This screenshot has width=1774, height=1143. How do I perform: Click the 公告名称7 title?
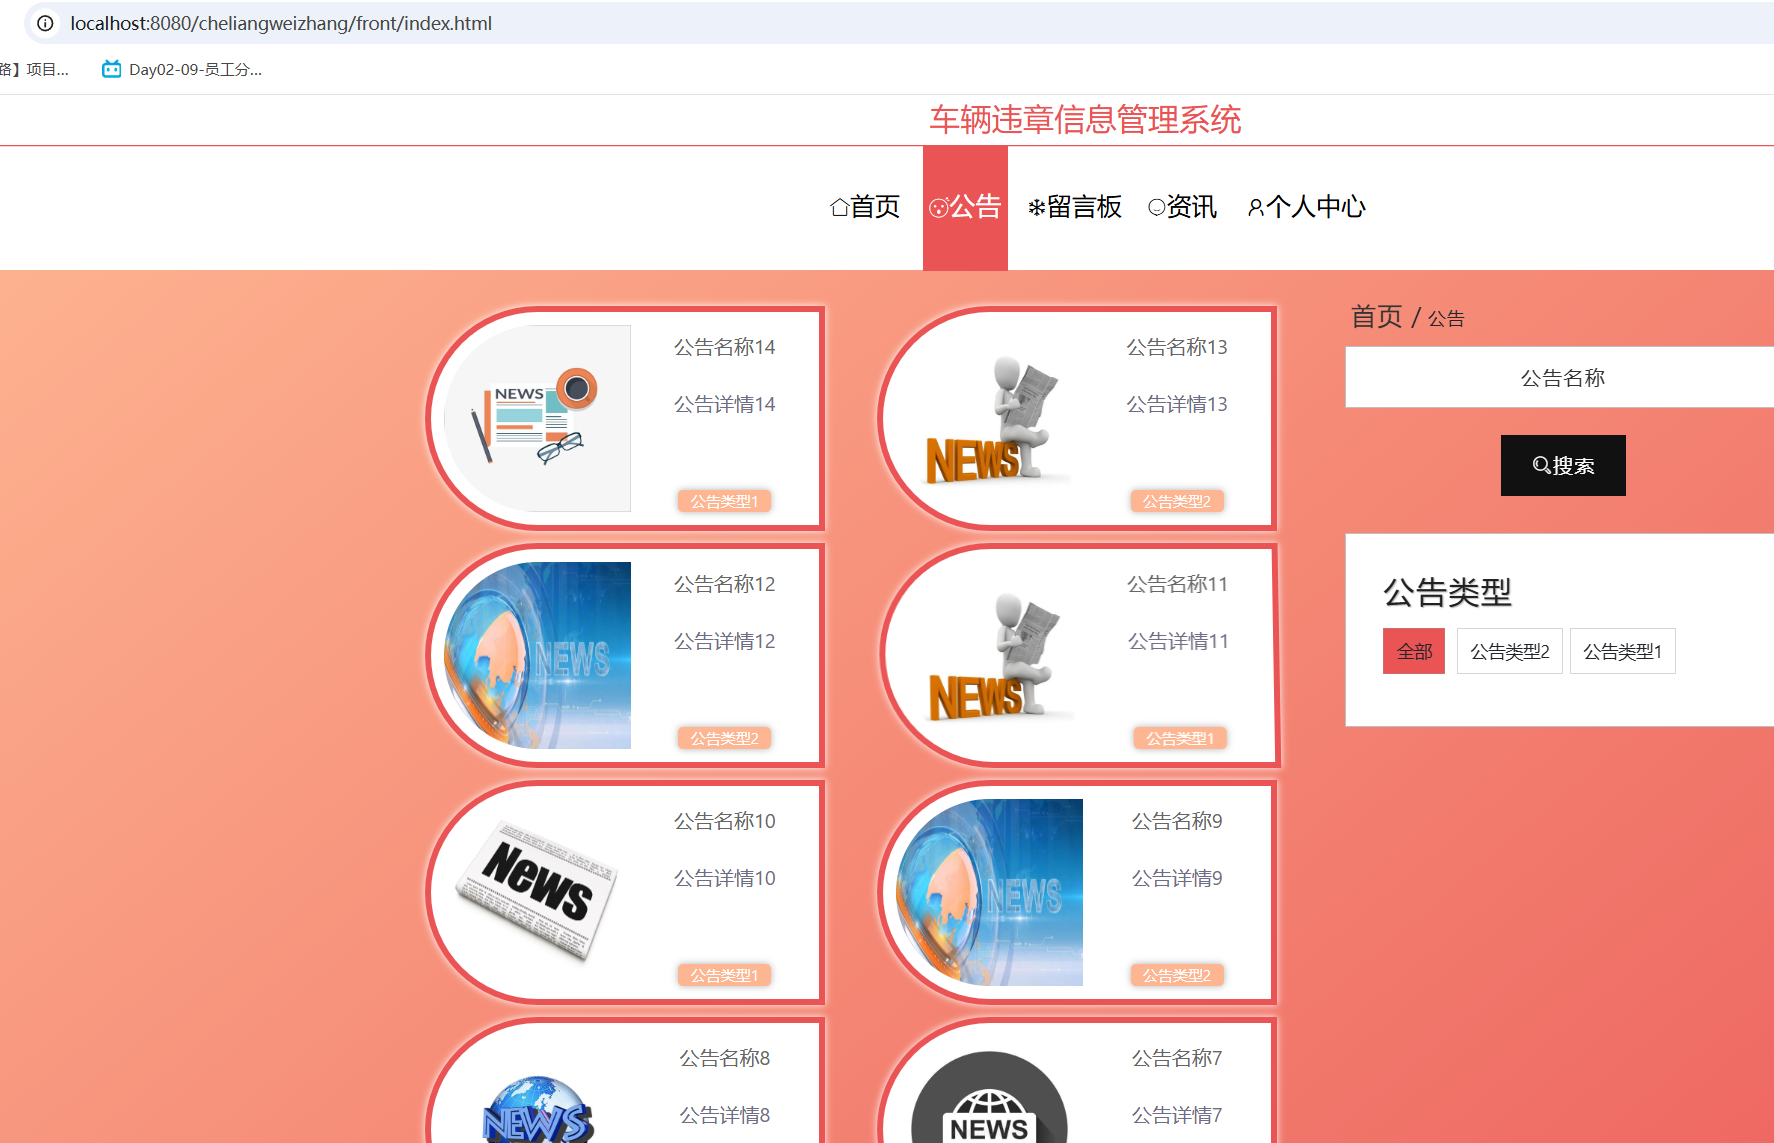point(1177,1058)
